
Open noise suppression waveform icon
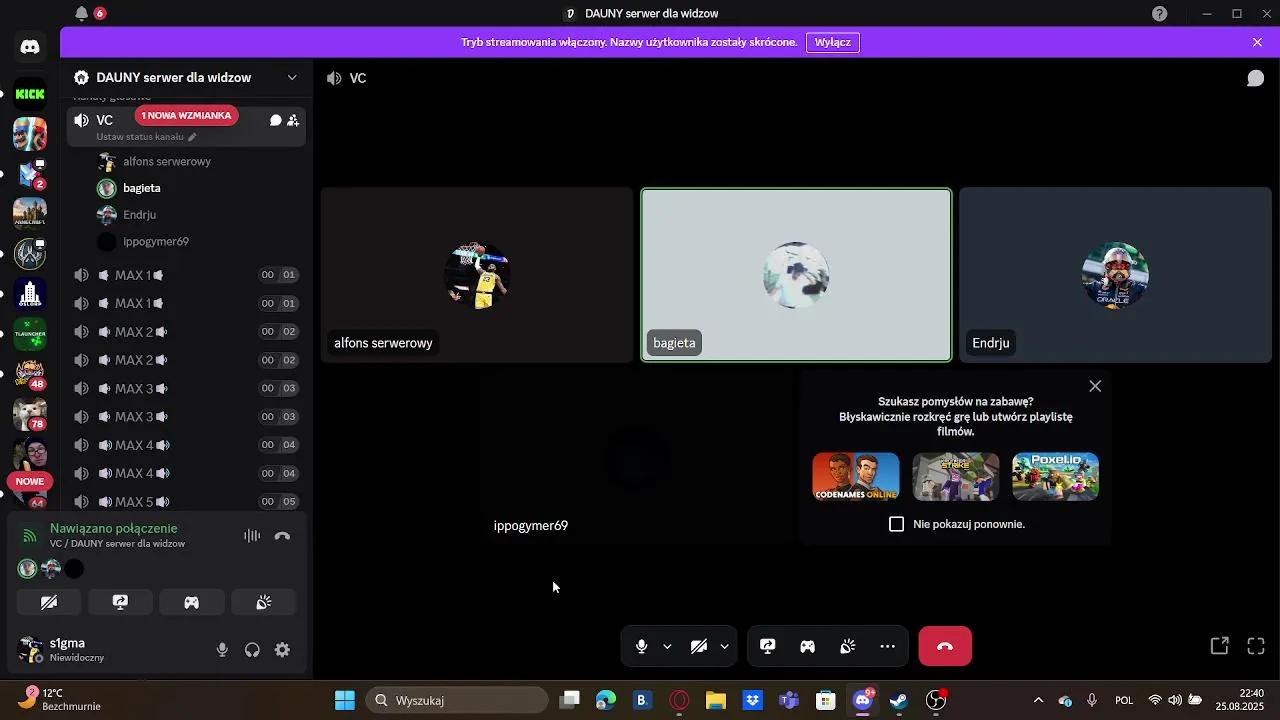point(252,536)
